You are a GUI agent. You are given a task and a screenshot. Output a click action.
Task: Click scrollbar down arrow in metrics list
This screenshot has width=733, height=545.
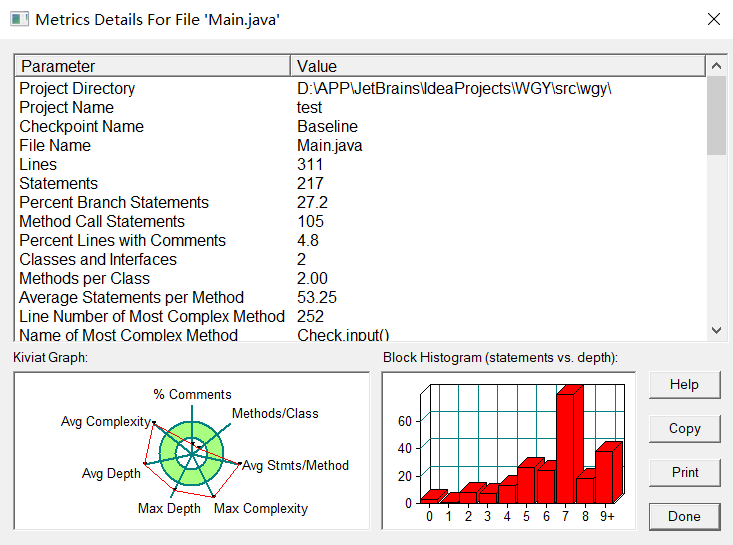point(716,330)
